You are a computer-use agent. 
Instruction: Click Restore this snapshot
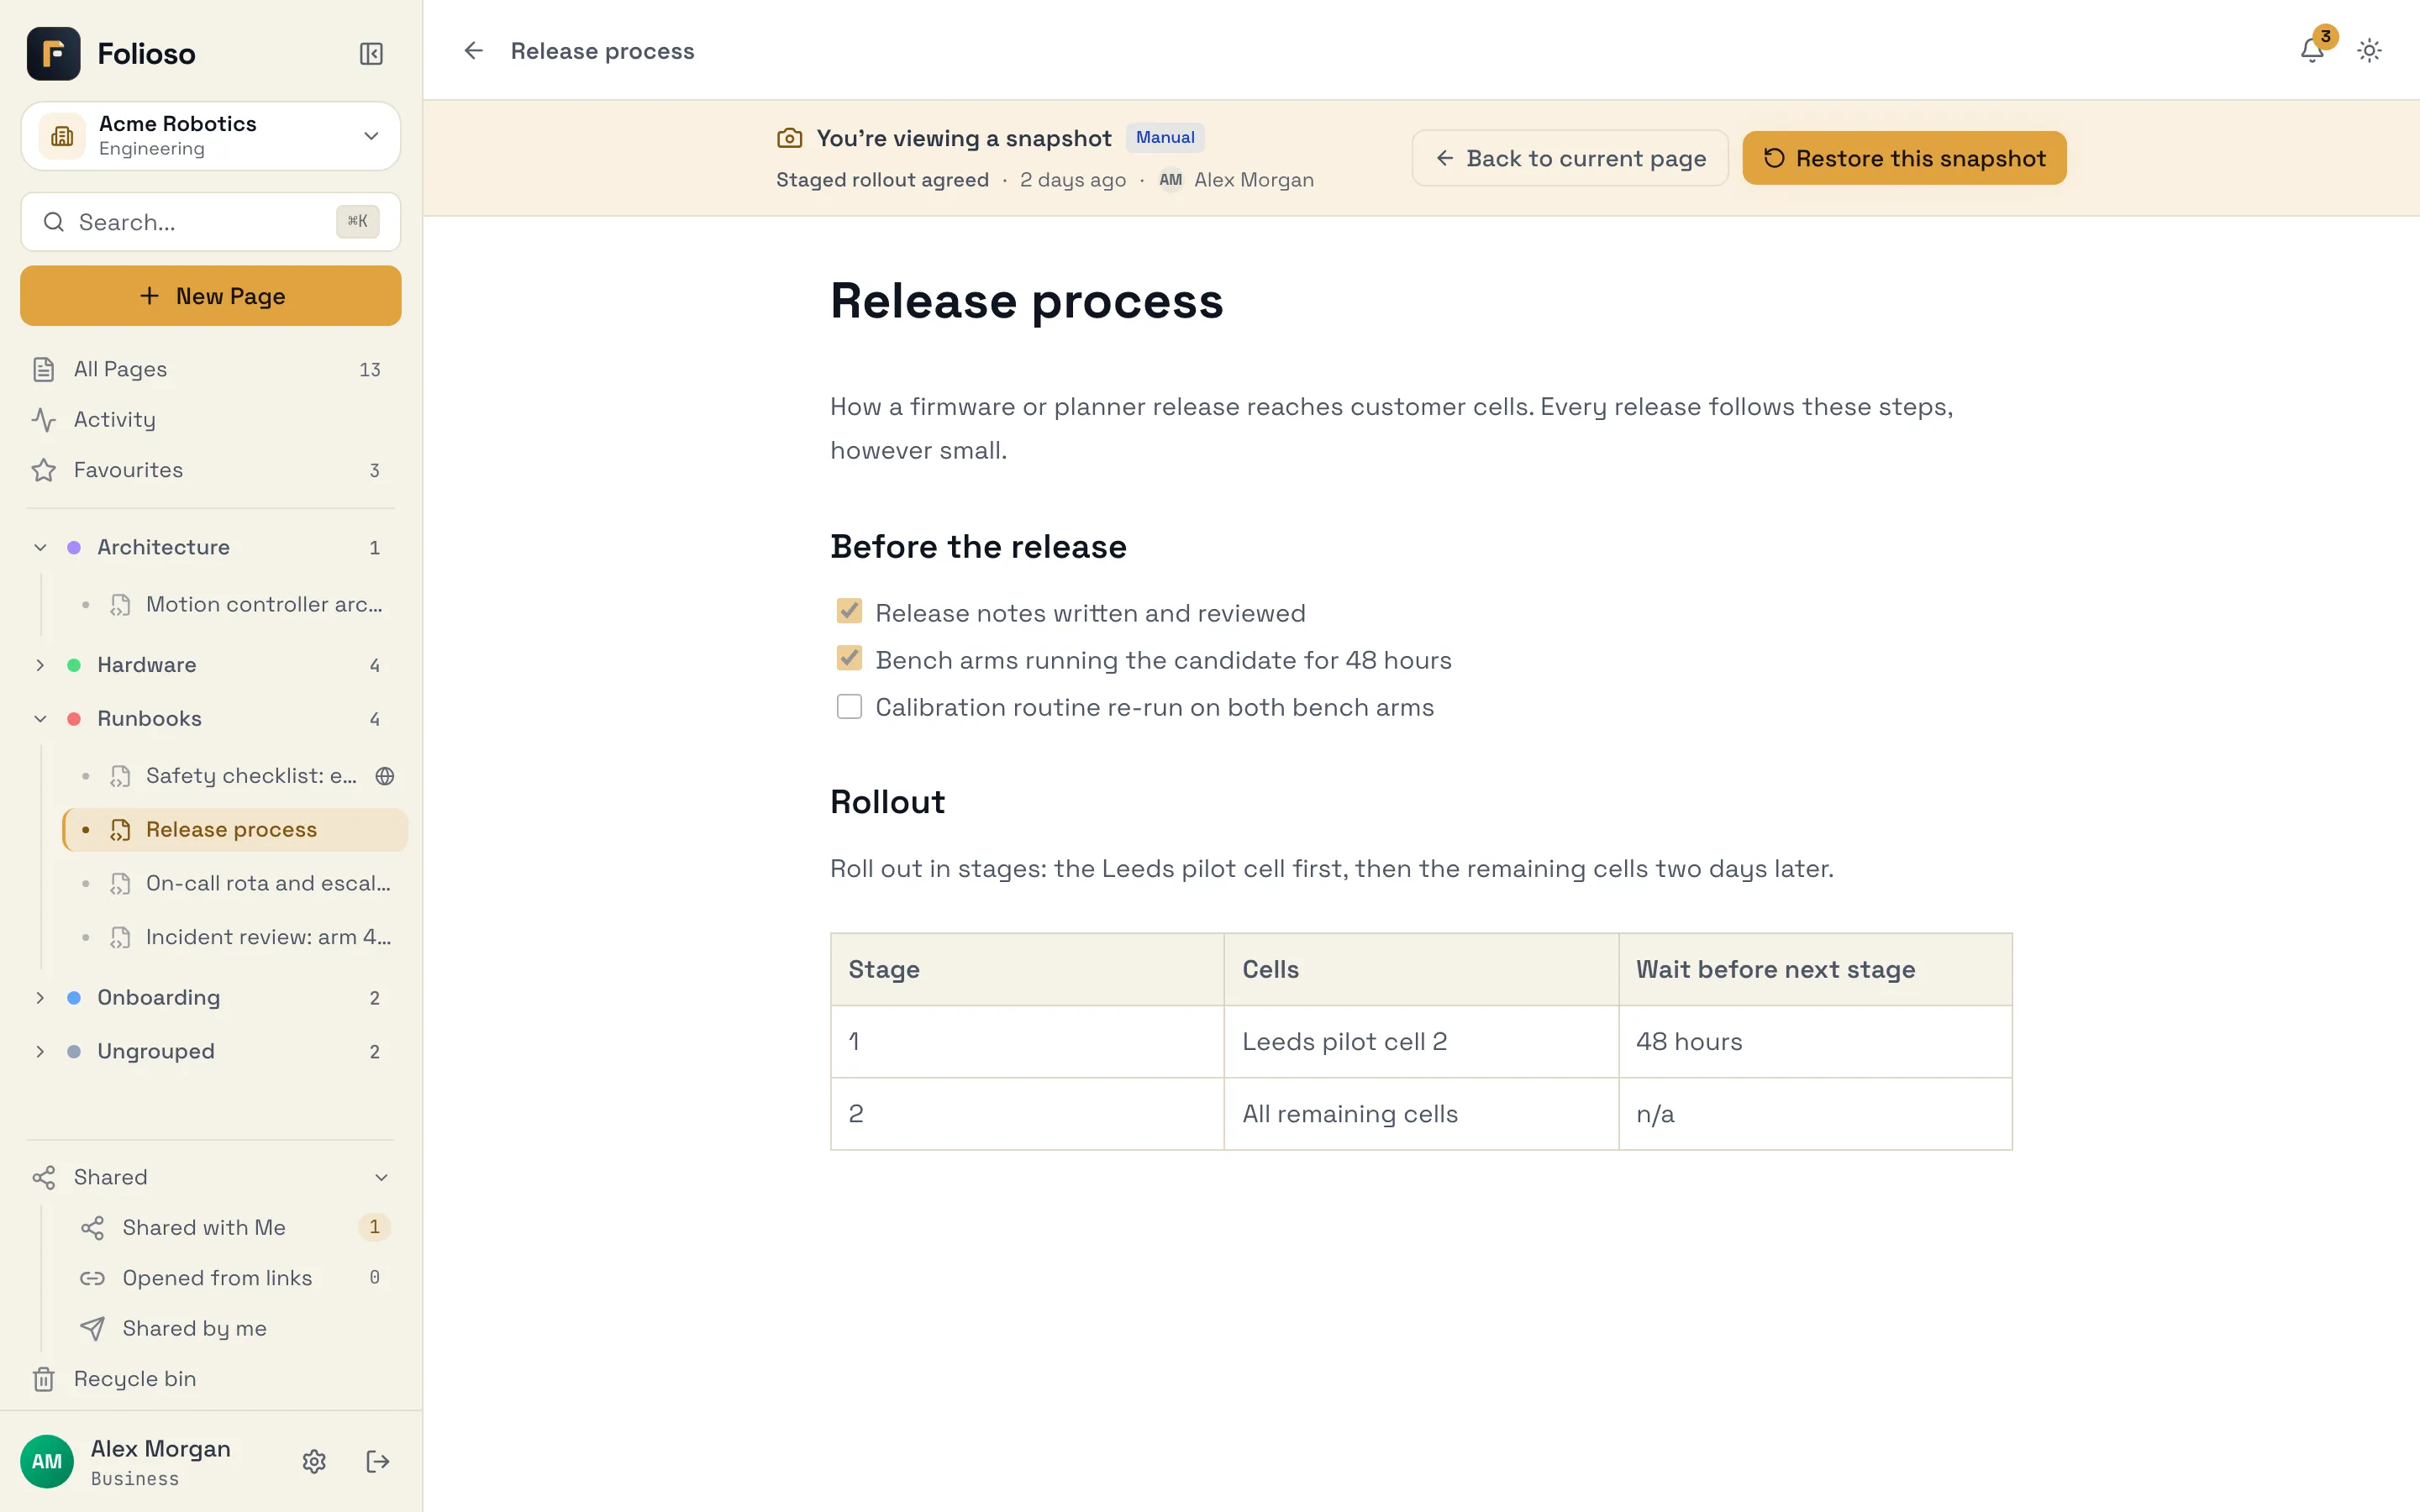pyautogui.click(x=1904, y=158)
